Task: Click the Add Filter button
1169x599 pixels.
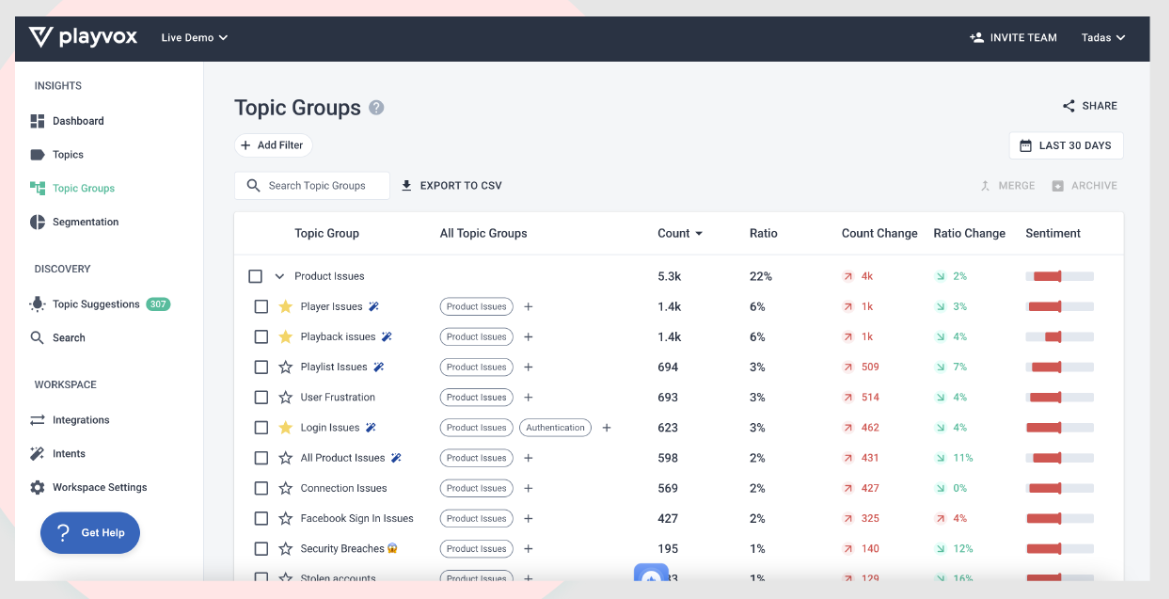Action: [x=273, y=145]
